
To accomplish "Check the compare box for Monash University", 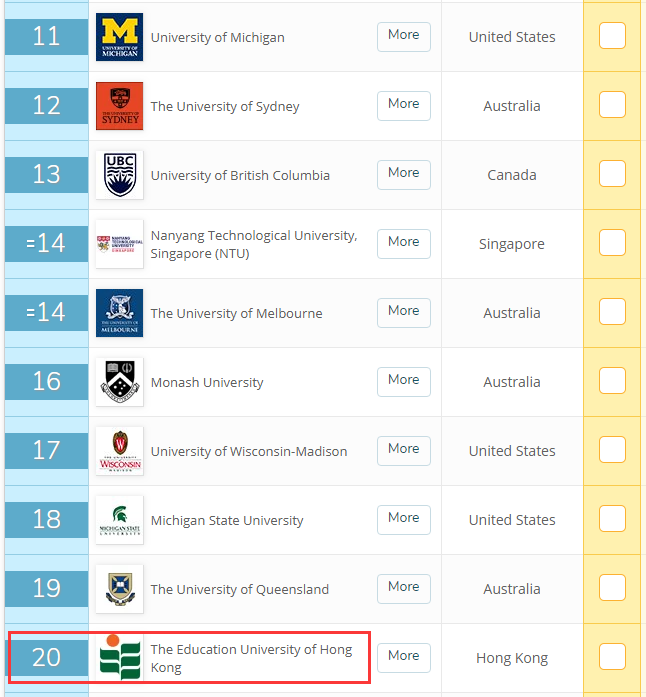I will 612,381.
